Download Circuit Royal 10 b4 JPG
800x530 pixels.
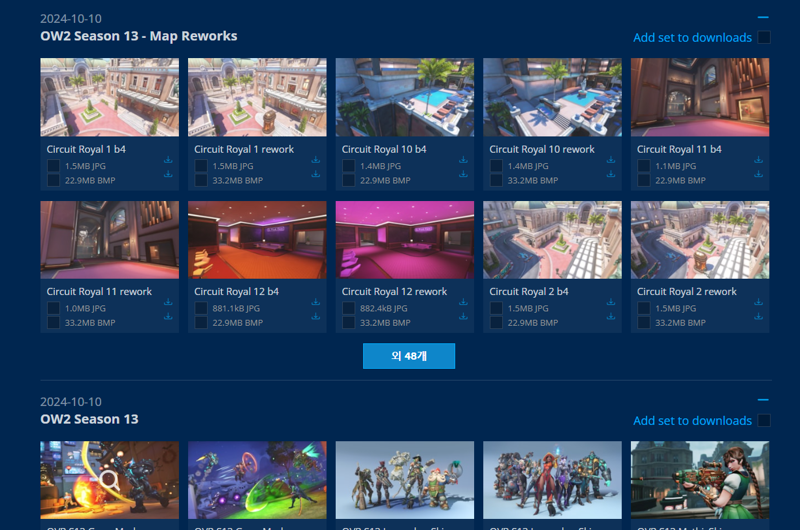coord(463,160)
